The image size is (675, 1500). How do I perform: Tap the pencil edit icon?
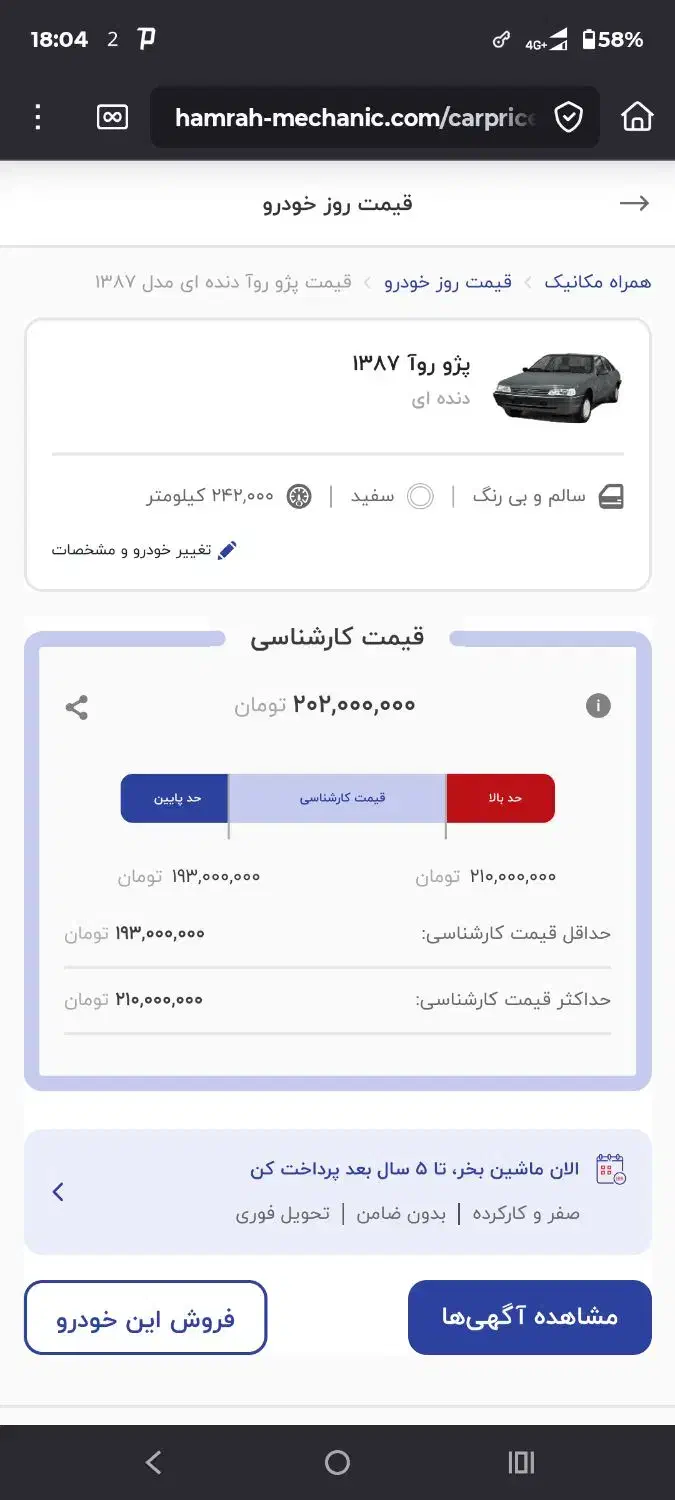click(x=227, y=550)
